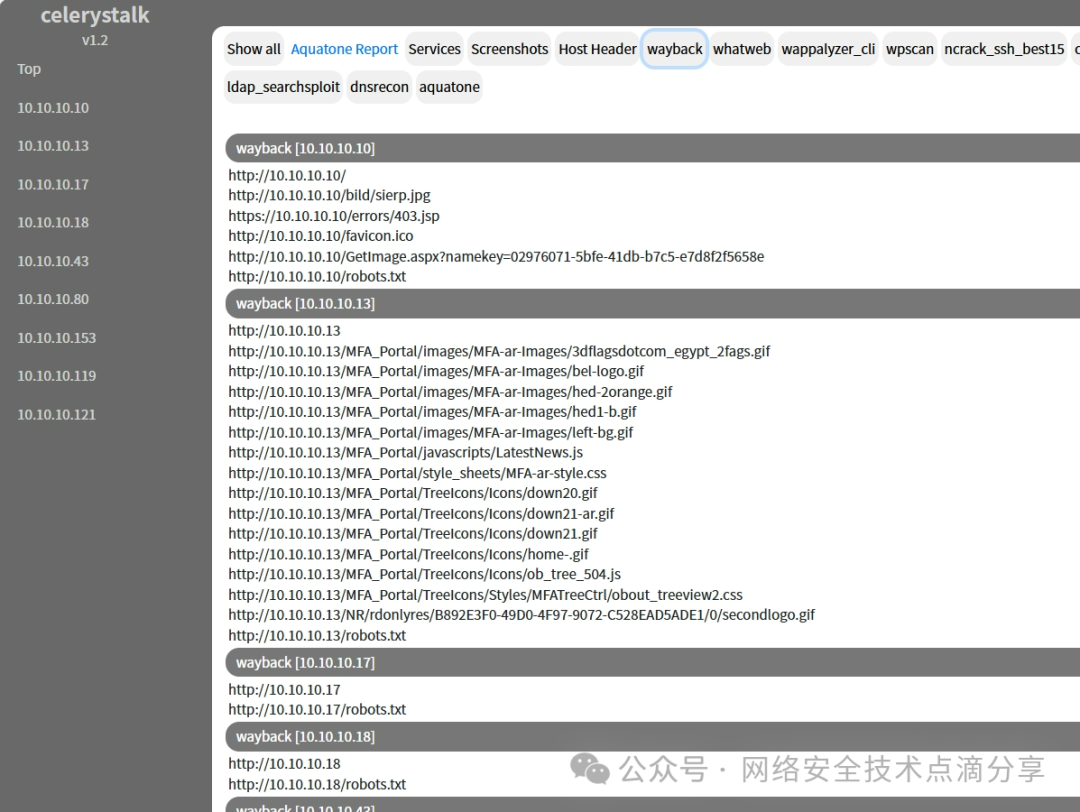Click the celerystalk title

click(94, 15)
